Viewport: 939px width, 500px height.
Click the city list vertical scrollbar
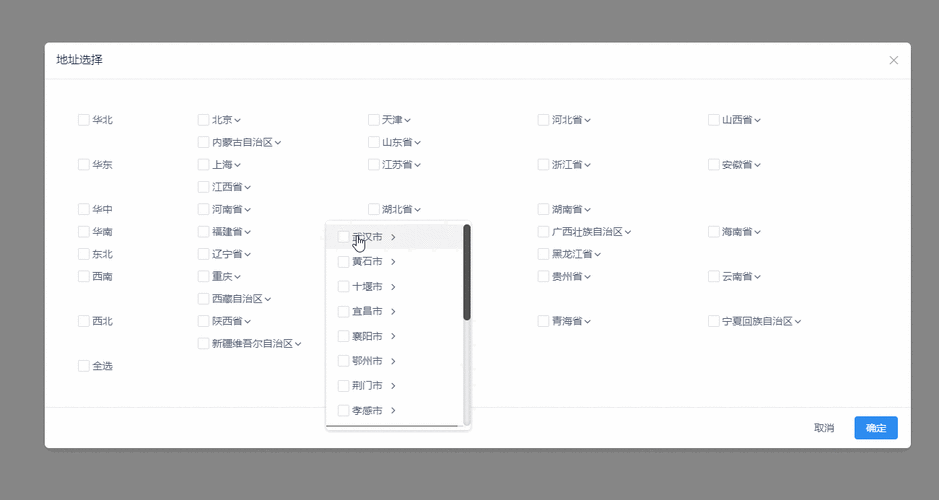click(467, 272)
